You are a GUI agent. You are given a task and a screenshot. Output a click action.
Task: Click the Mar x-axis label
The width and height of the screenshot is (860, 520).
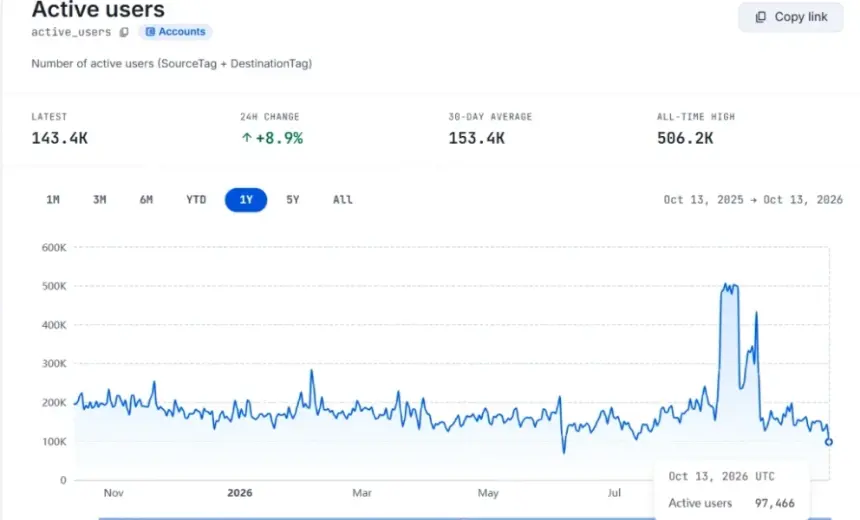tap(362, 493)
